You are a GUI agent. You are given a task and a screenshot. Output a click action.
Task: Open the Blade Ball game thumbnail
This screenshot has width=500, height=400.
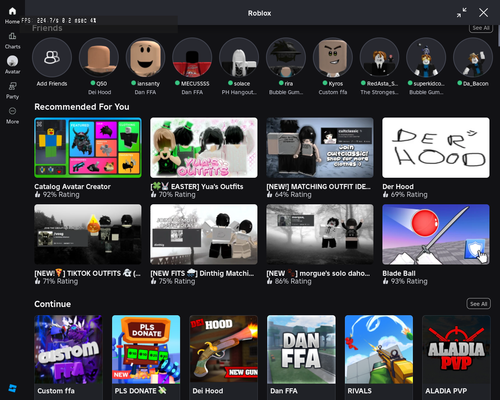click(436, 234)
